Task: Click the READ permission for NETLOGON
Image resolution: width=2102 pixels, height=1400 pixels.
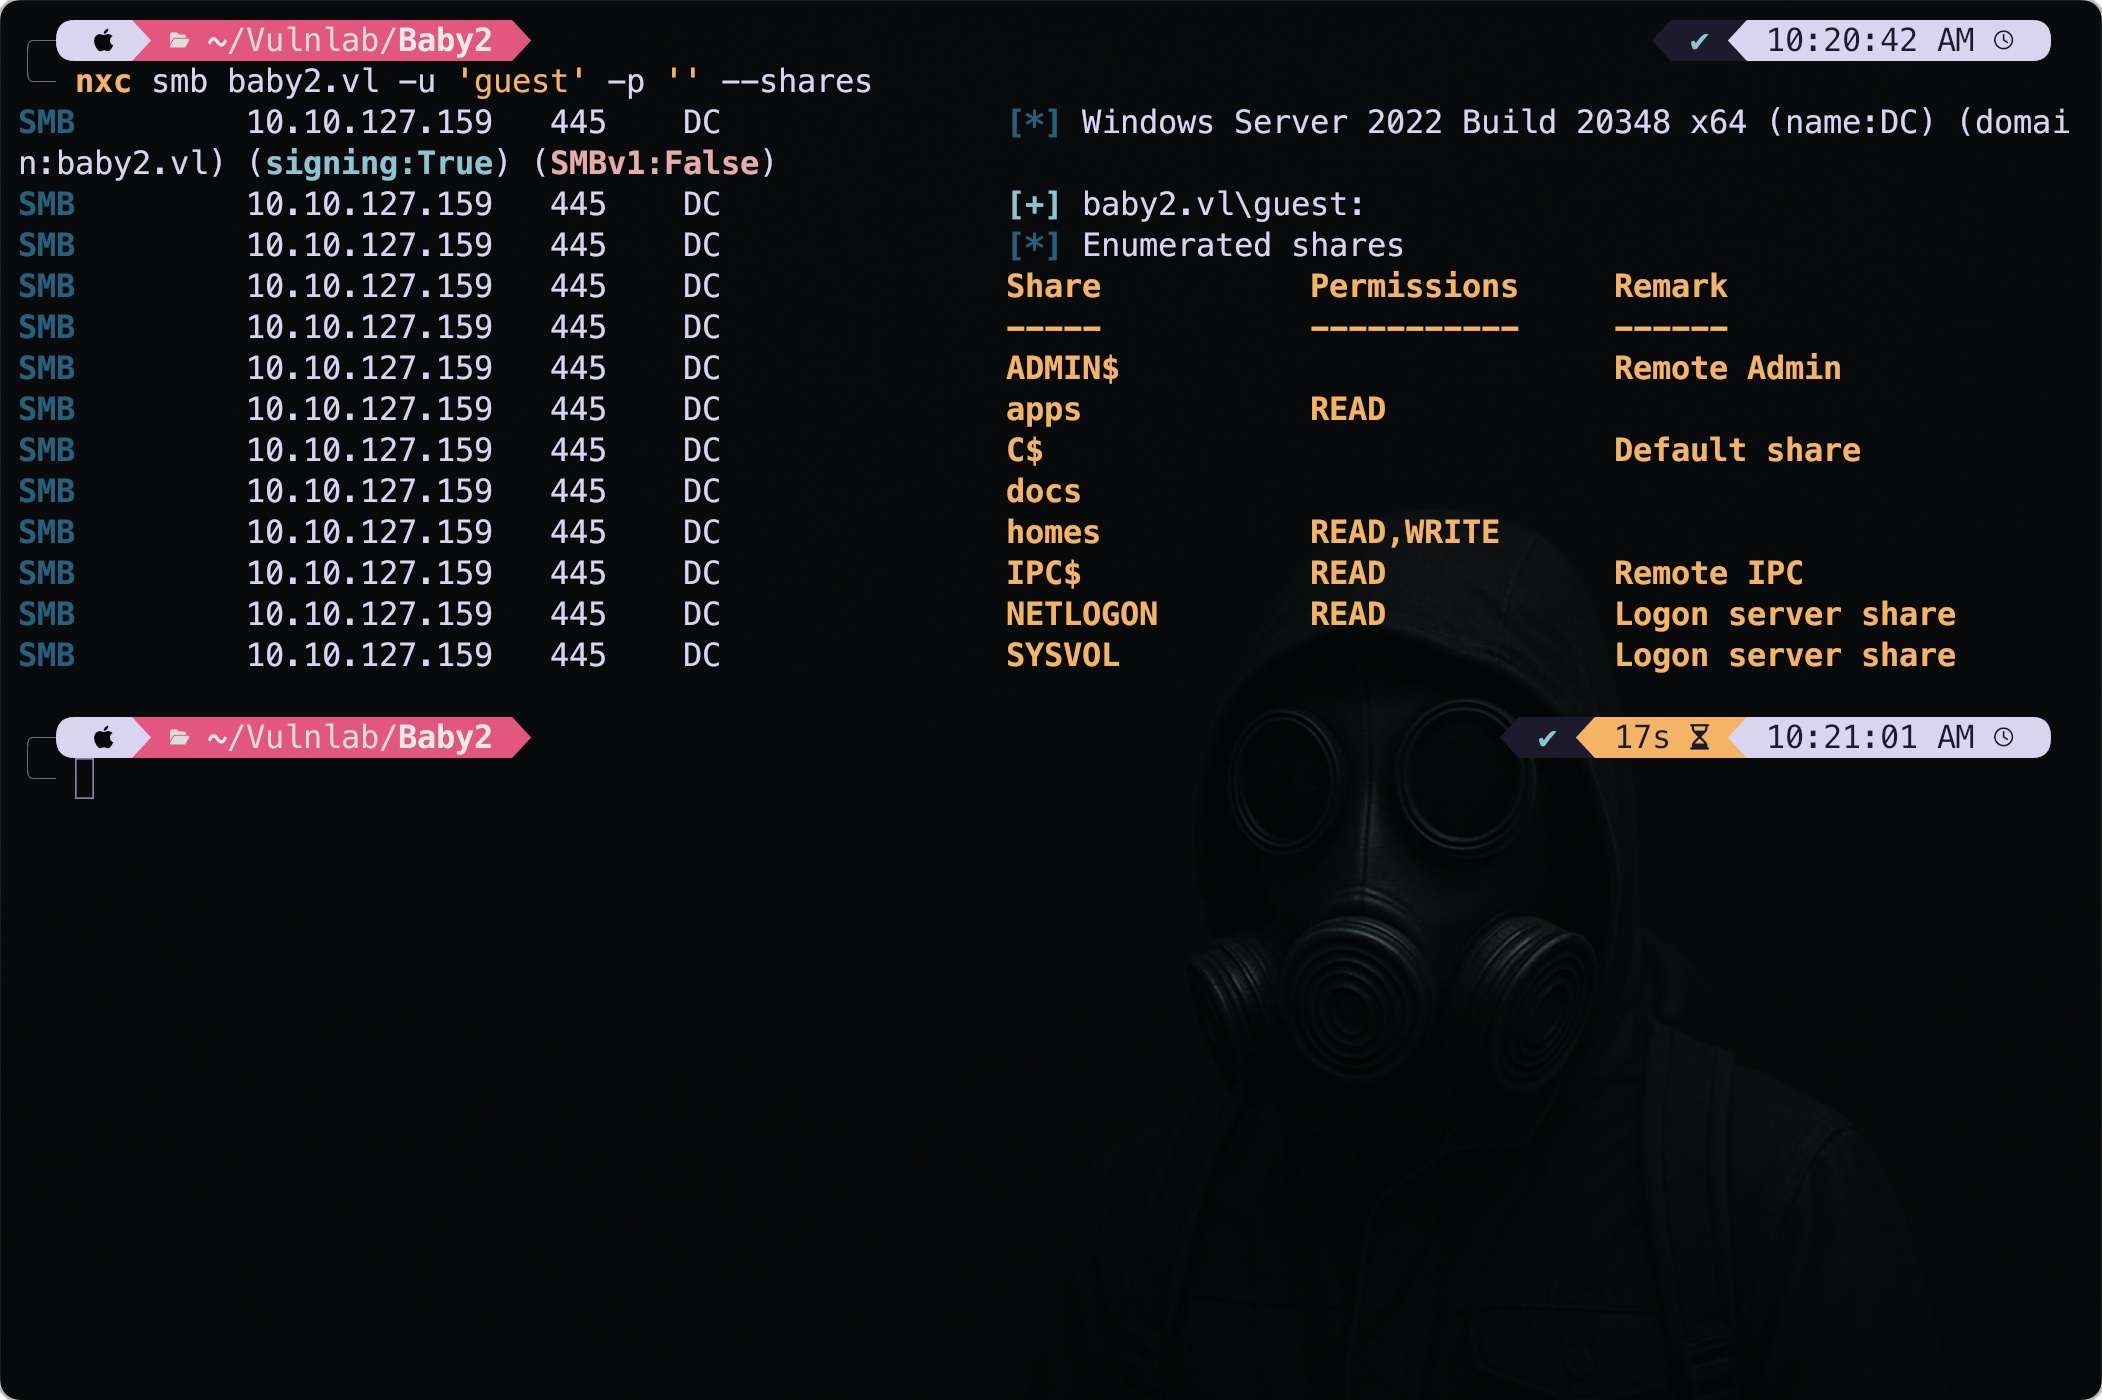Action: 1347,614
